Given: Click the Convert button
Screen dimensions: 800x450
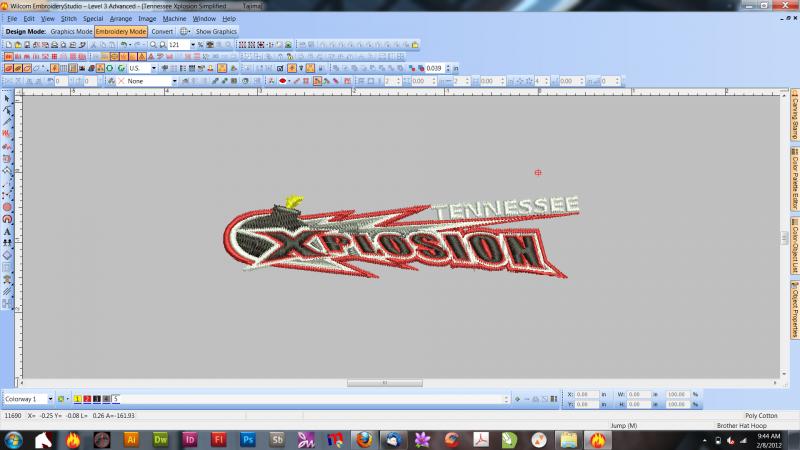Looking at the screenshot, I should click(162, 32).
